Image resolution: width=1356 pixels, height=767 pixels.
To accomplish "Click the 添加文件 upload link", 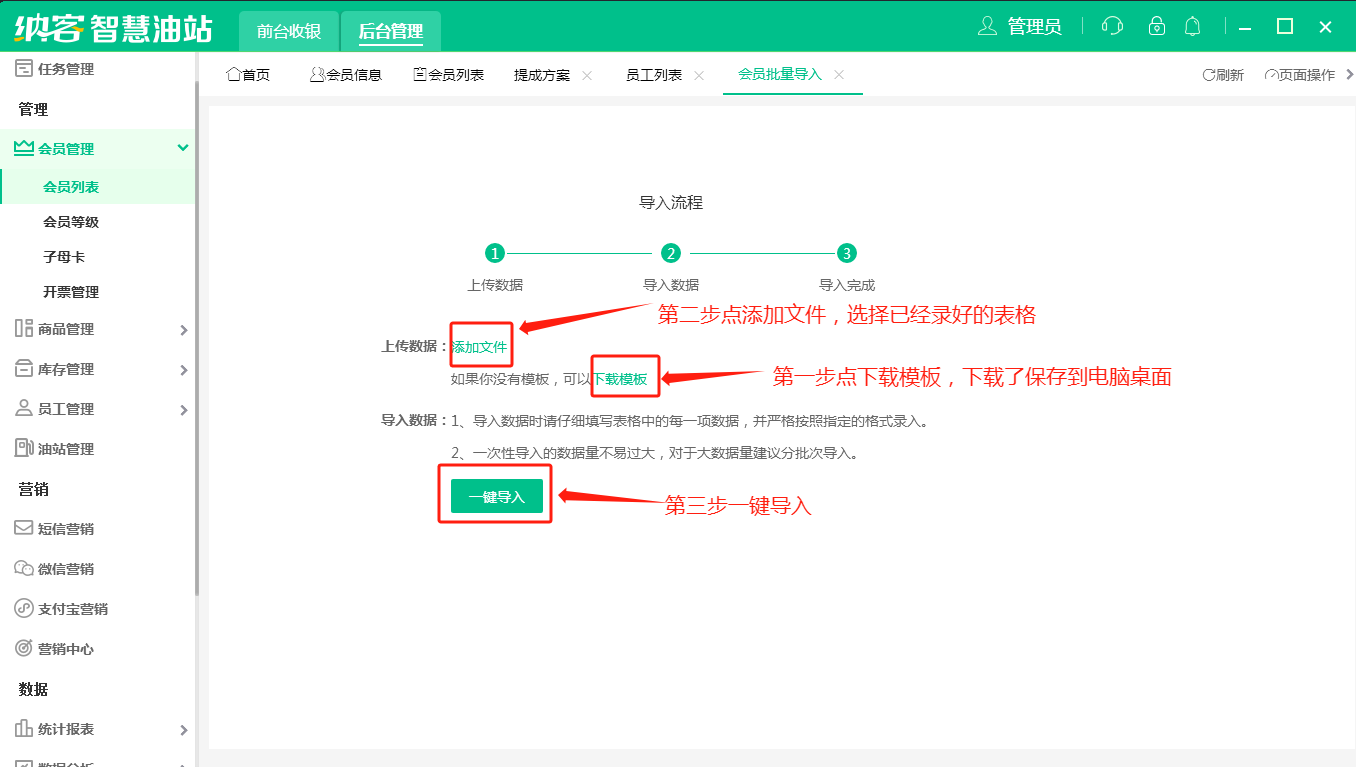I will (x=480, y=347).
